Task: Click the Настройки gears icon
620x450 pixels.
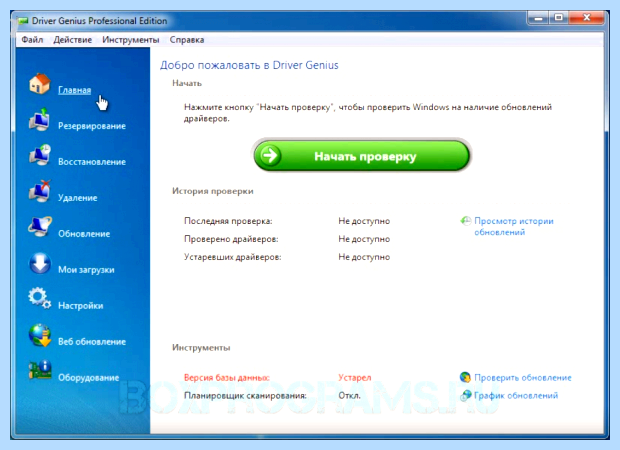Action: (x=40, y=299)
